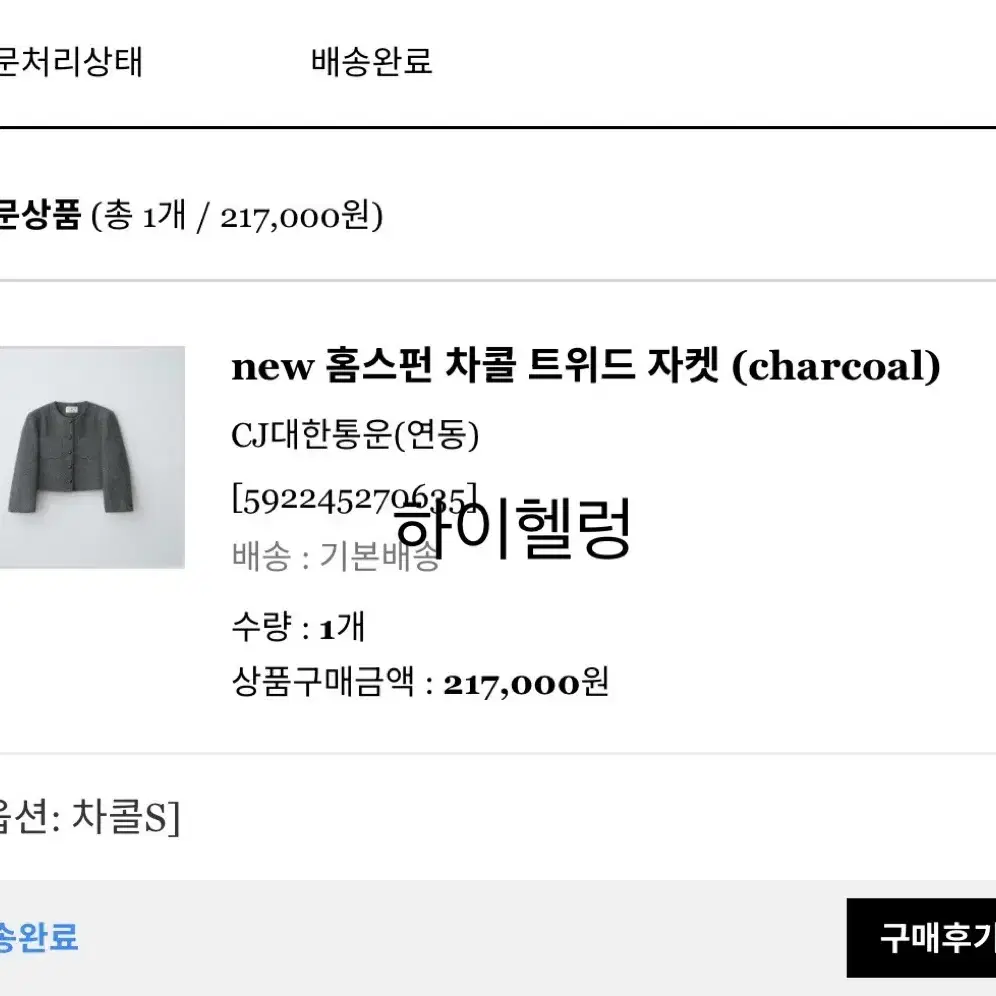Viewport: 996px width, 996px height.
Task: Click tracking number 592245270635
Action: click(354, 500)
